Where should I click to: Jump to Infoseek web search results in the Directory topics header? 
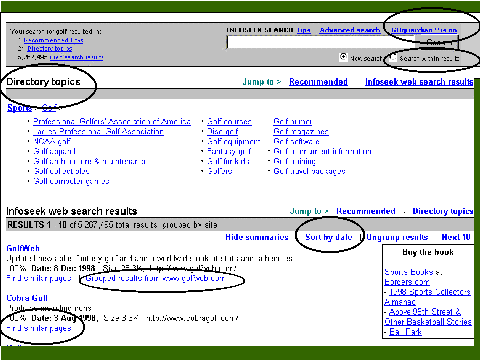(419, 82)
